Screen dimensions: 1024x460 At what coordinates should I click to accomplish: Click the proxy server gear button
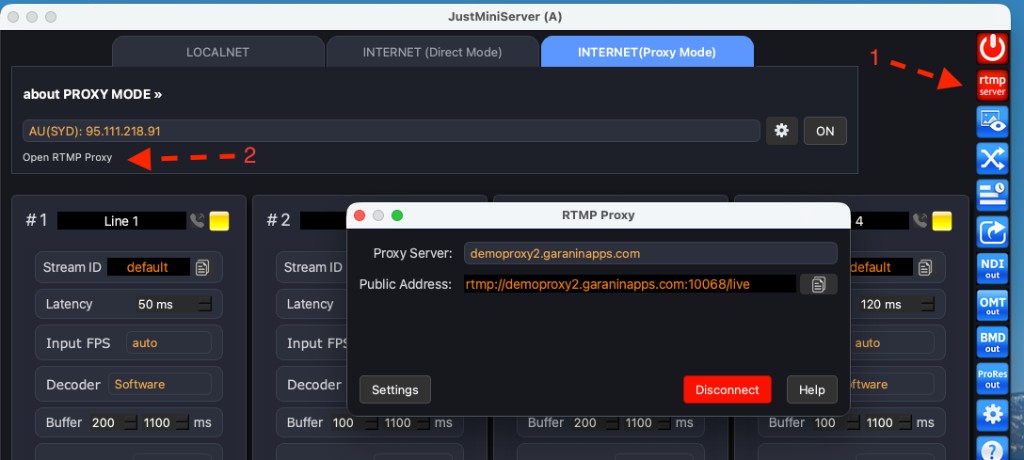(x=781, y=131)
